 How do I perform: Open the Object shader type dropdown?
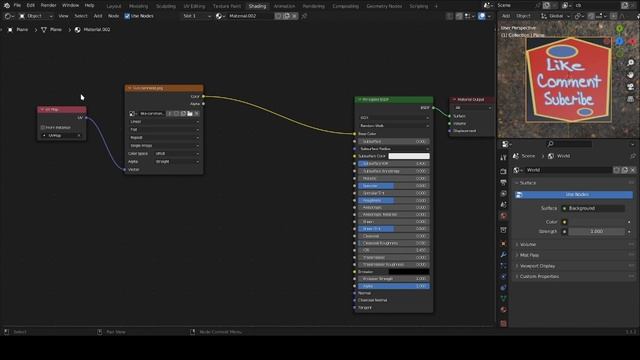36,16
